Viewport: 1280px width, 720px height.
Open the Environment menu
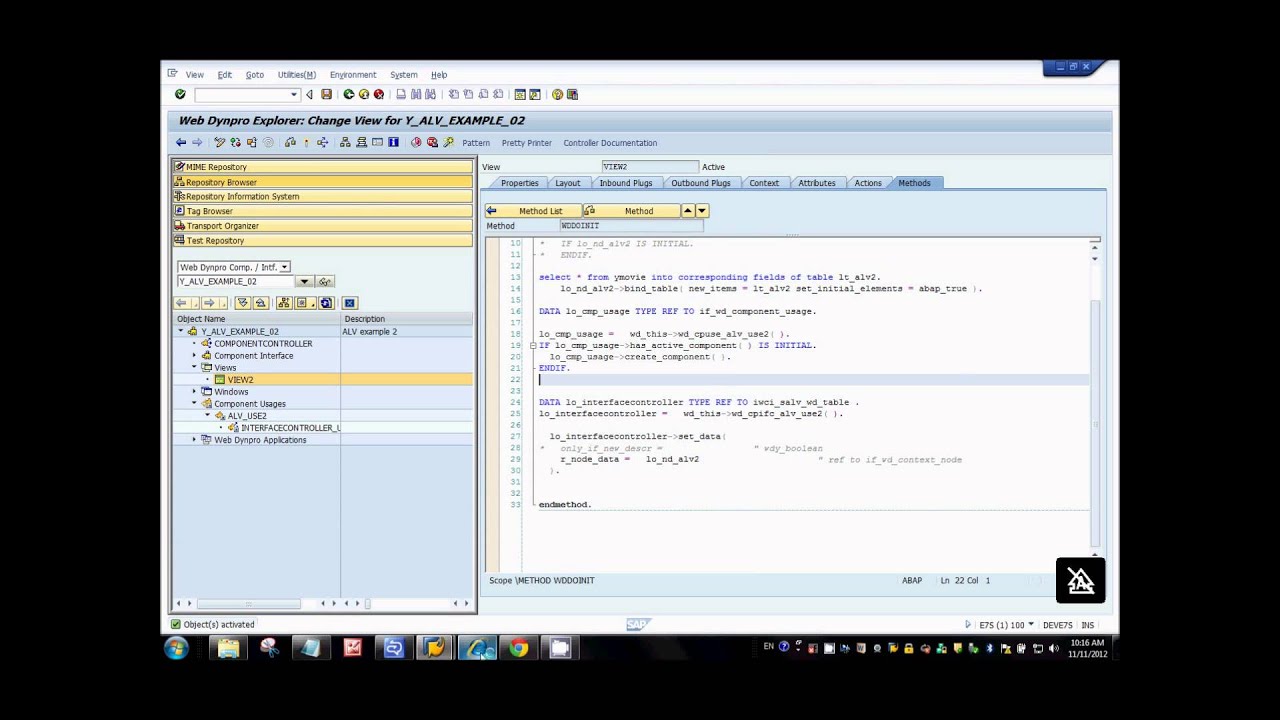[353, 75]
